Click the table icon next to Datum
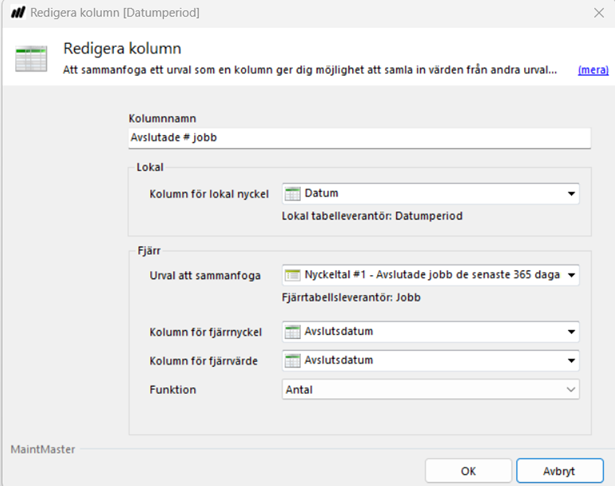 tap(293, 194)
